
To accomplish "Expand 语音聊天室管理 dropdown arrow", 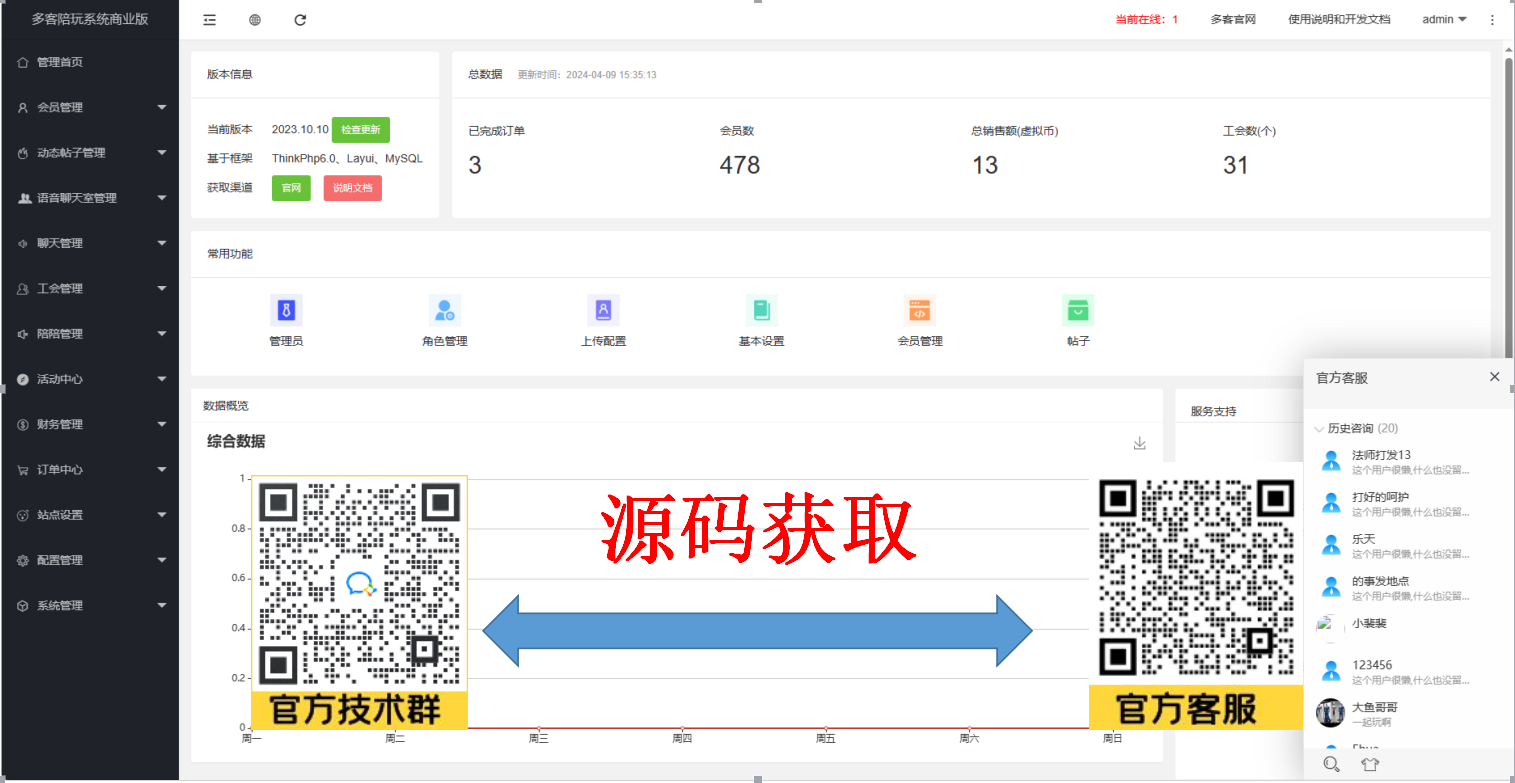I will [162, 198].
